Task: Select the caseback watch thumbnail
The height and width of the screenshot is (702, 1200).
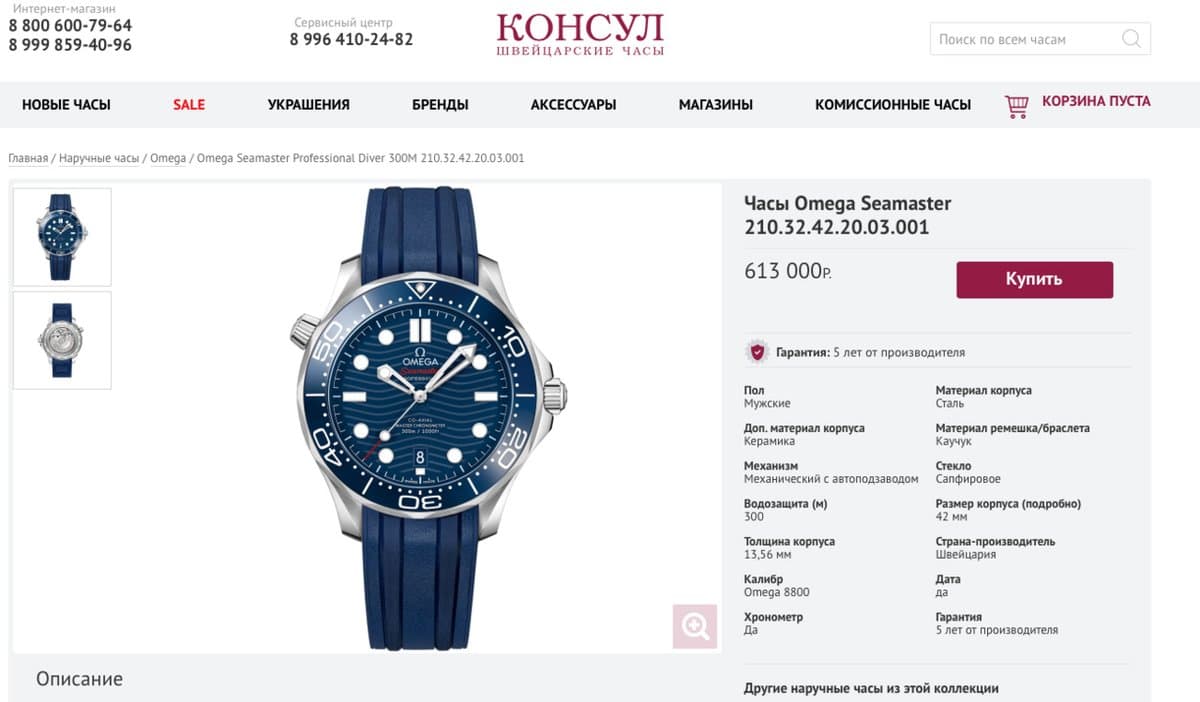Action: pyautogui.click(x=62, y=340)
